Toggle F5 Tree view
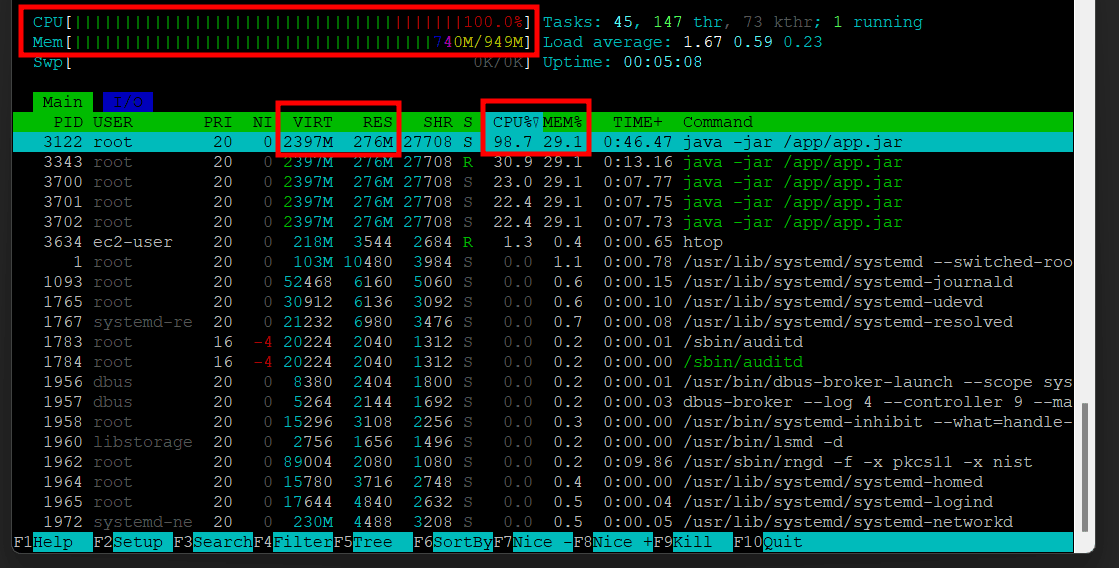 [372, 542]
